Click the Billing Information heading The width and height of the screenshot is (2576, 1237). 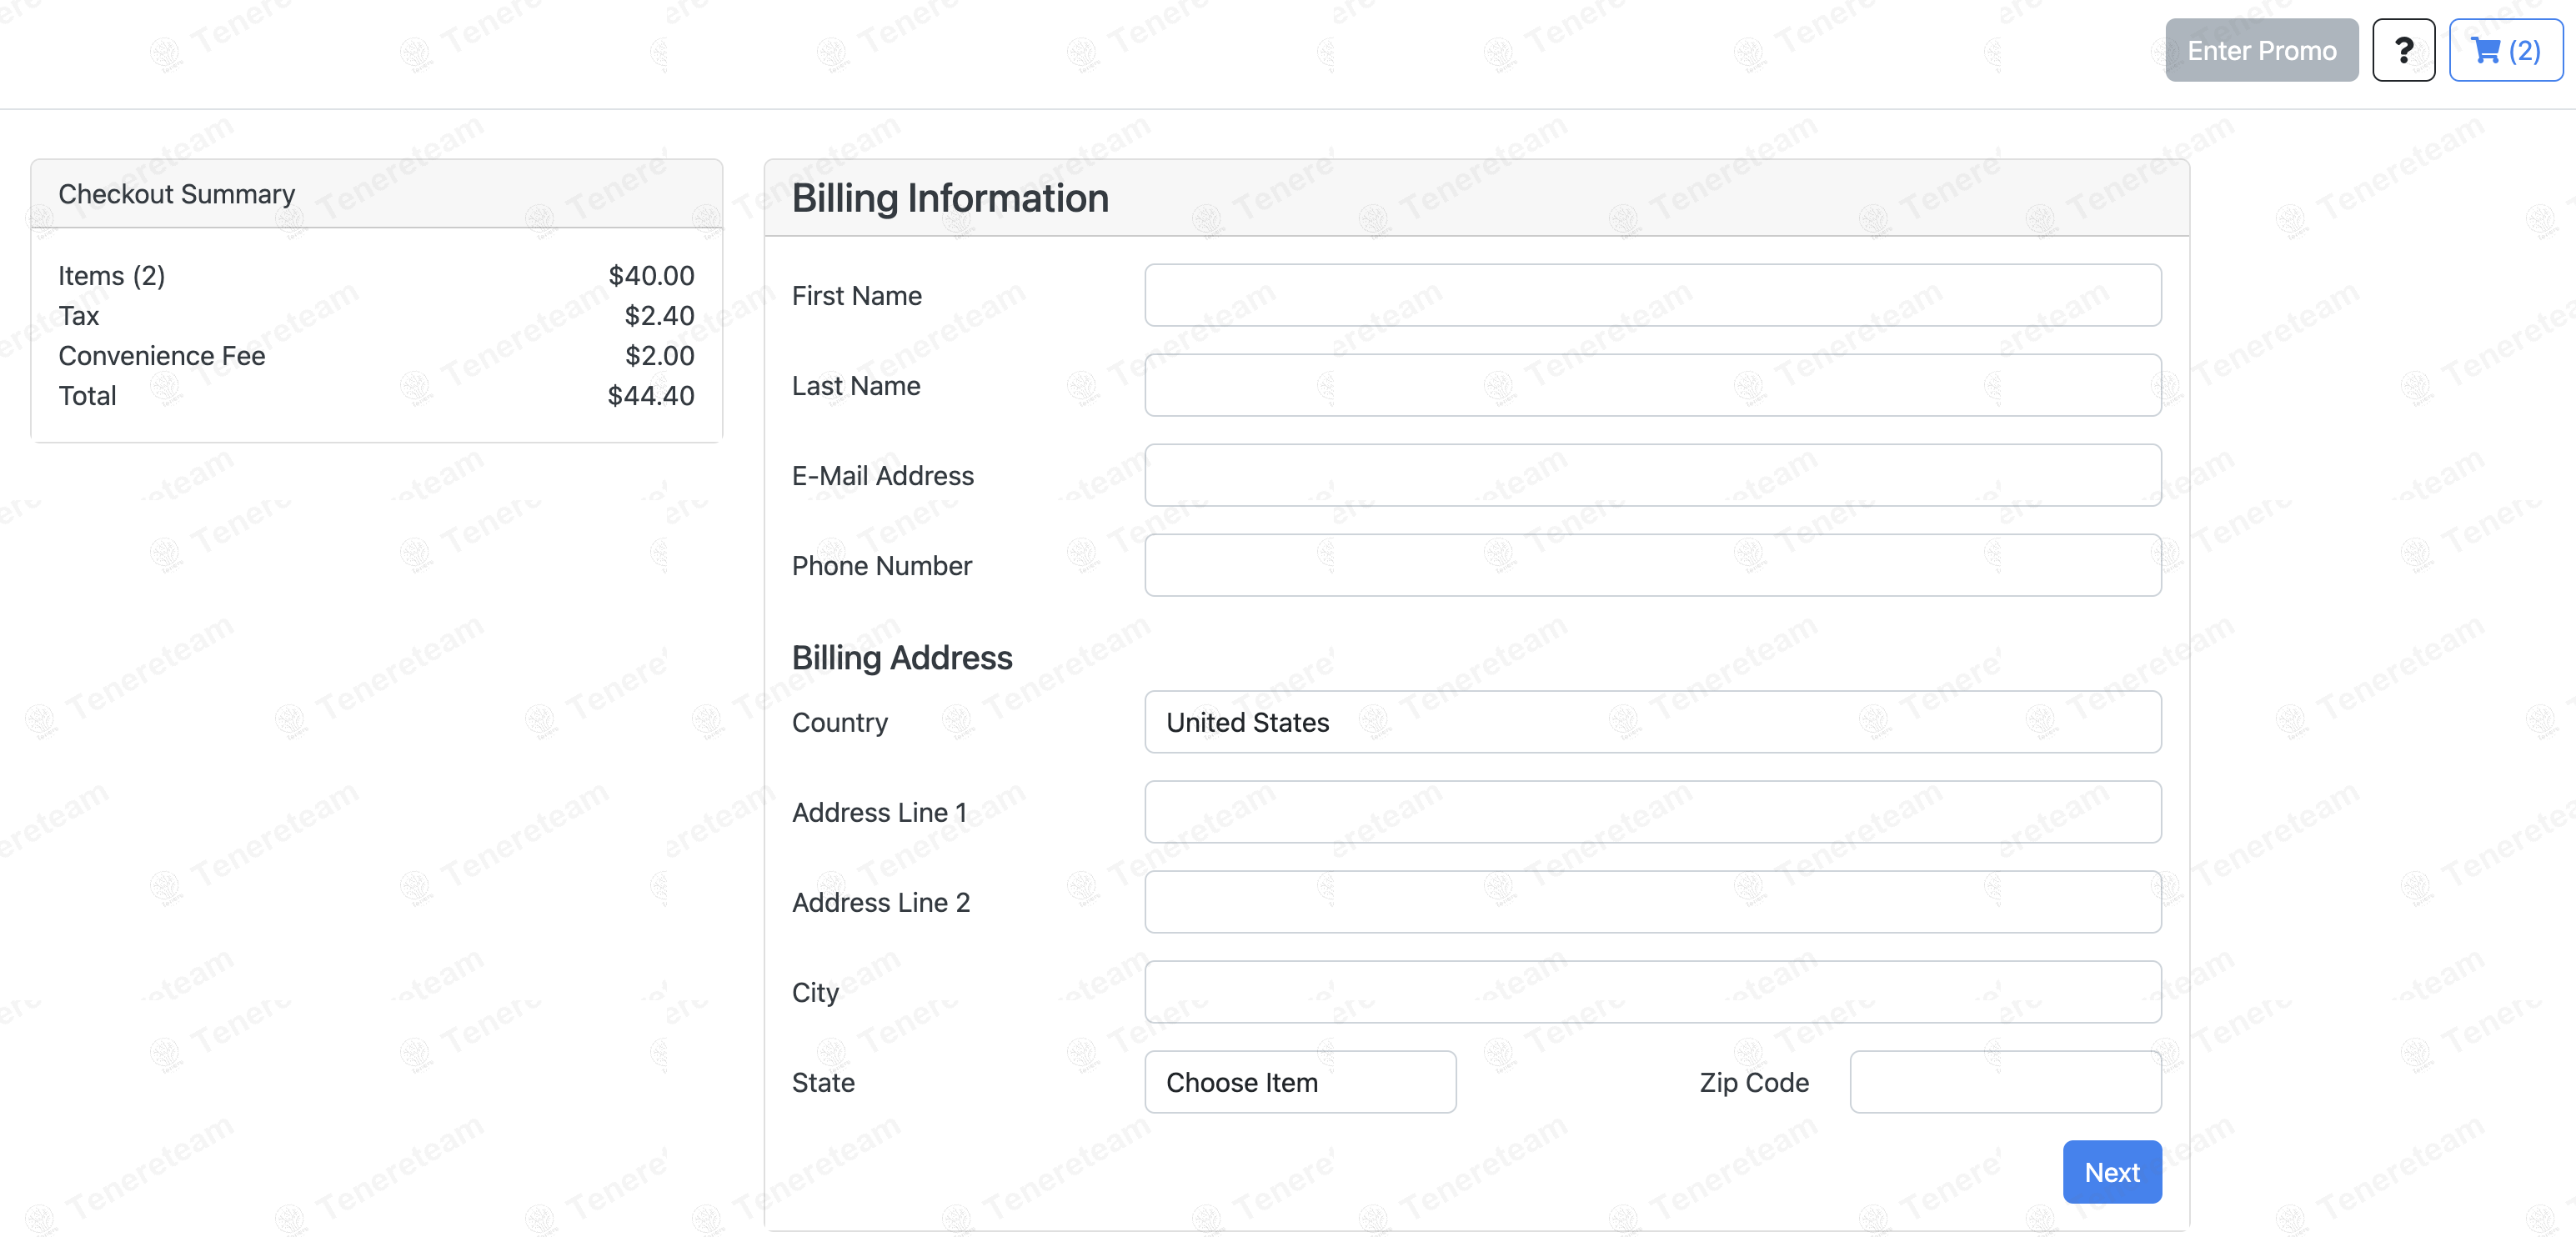949,198
